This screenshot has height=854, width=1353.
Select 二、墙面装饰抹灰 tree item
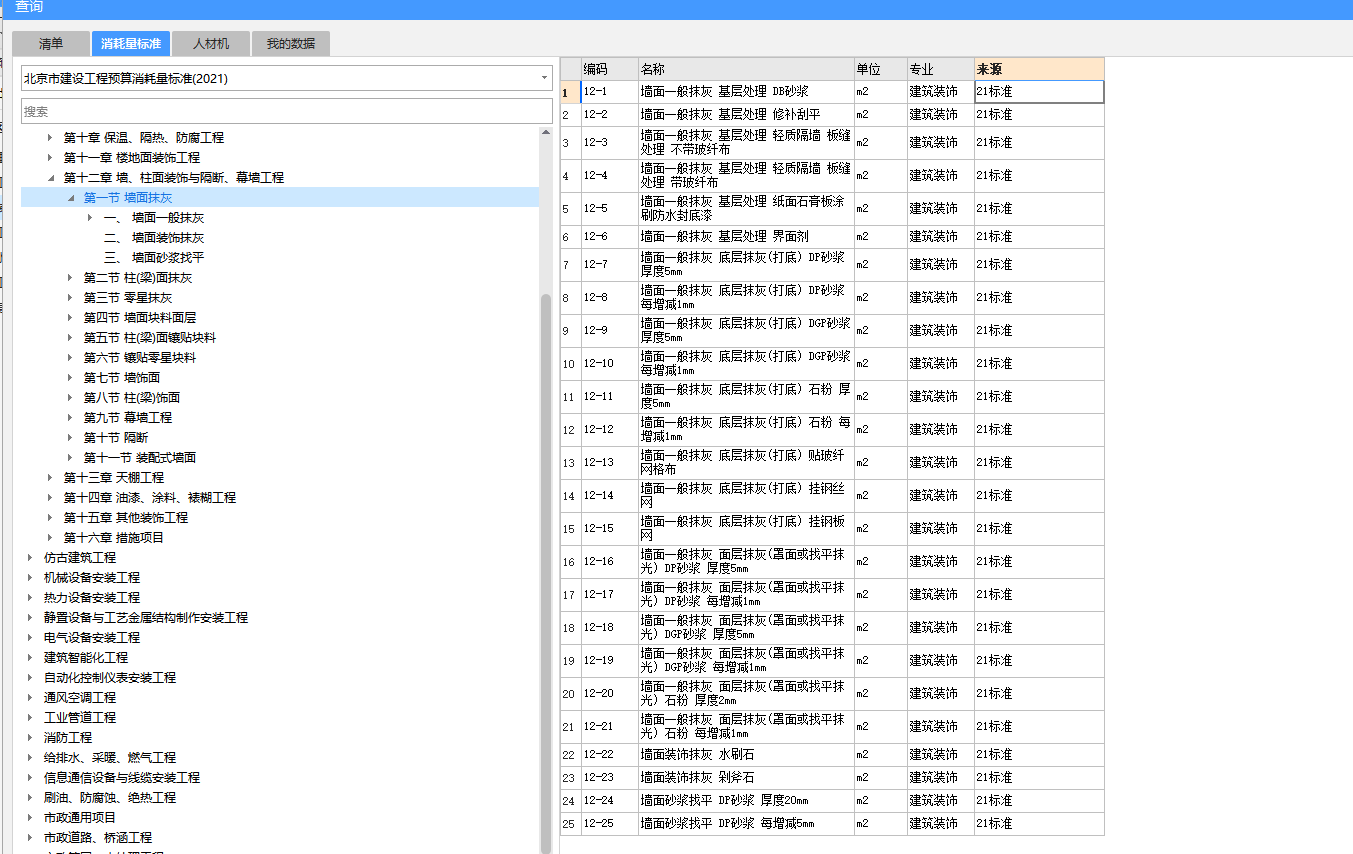pyautogui.click(x=154, y=238)
